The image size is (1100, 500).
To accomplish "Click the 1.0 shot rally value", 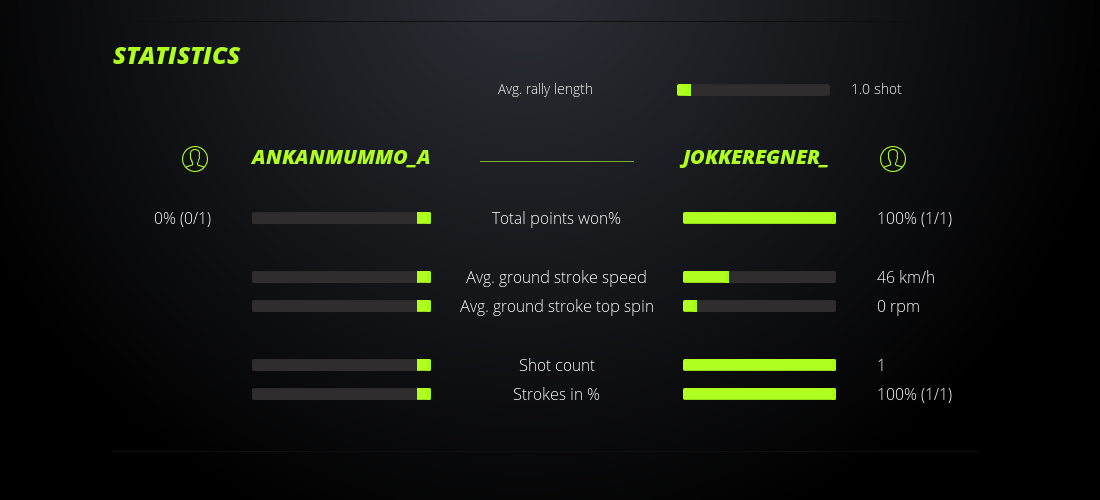I will [876, 89].
